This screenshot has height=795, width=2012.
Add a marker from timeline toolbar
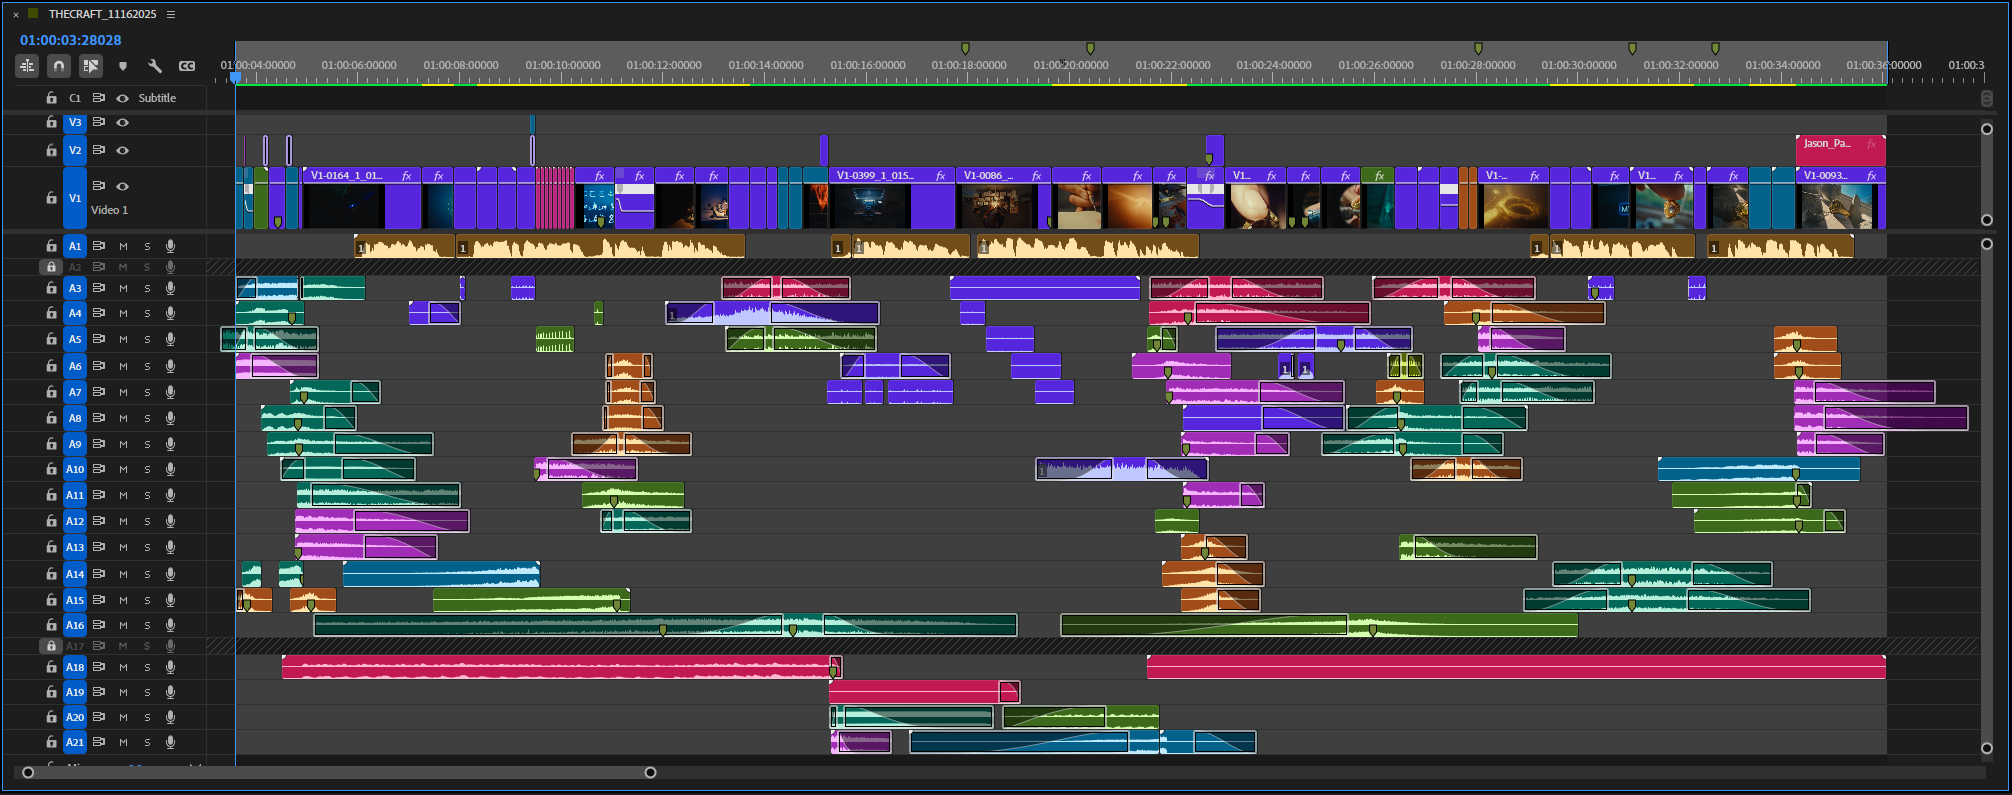pos(123,66)
